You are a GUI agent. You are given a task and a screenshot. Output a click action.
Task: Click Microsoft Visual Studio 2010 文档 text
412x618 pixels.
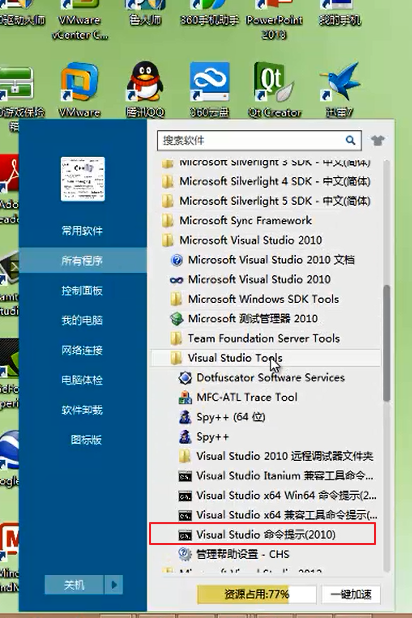271,260
